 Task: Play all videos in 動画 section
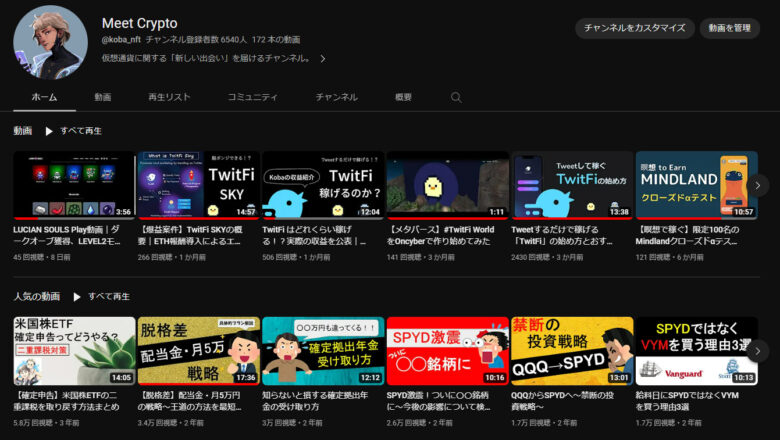72,131
